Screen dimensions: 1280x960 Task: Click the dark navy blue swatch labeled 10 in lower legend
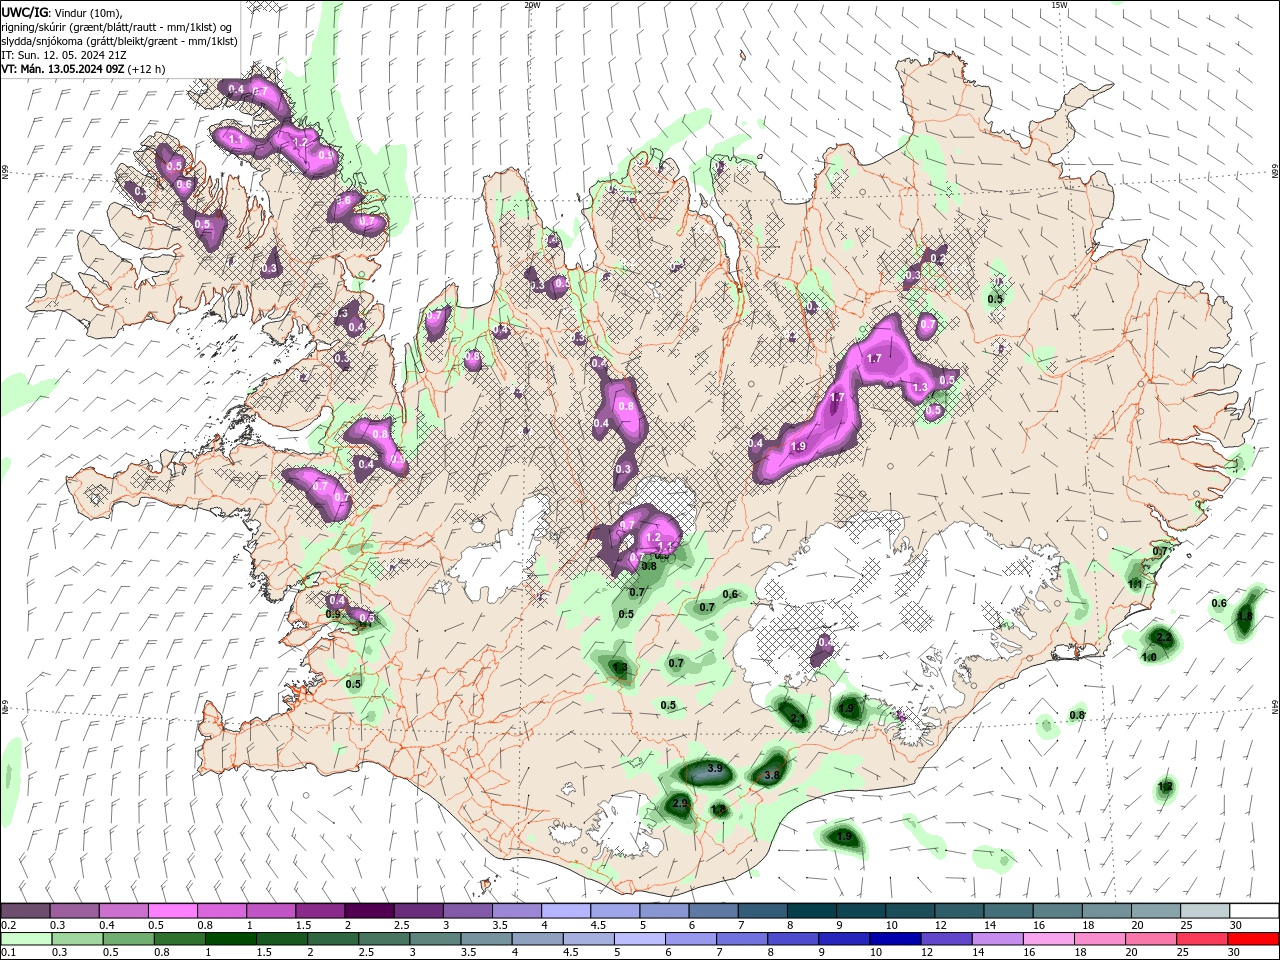click(x=895, y=939)
